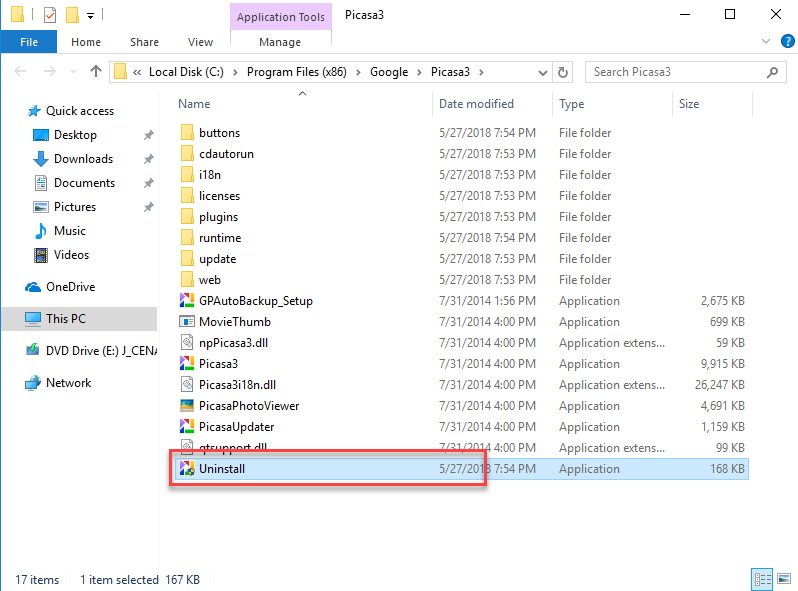Click the Search Picasa3 field
This screenshot has height=591, width=798.
coord(686,72)
